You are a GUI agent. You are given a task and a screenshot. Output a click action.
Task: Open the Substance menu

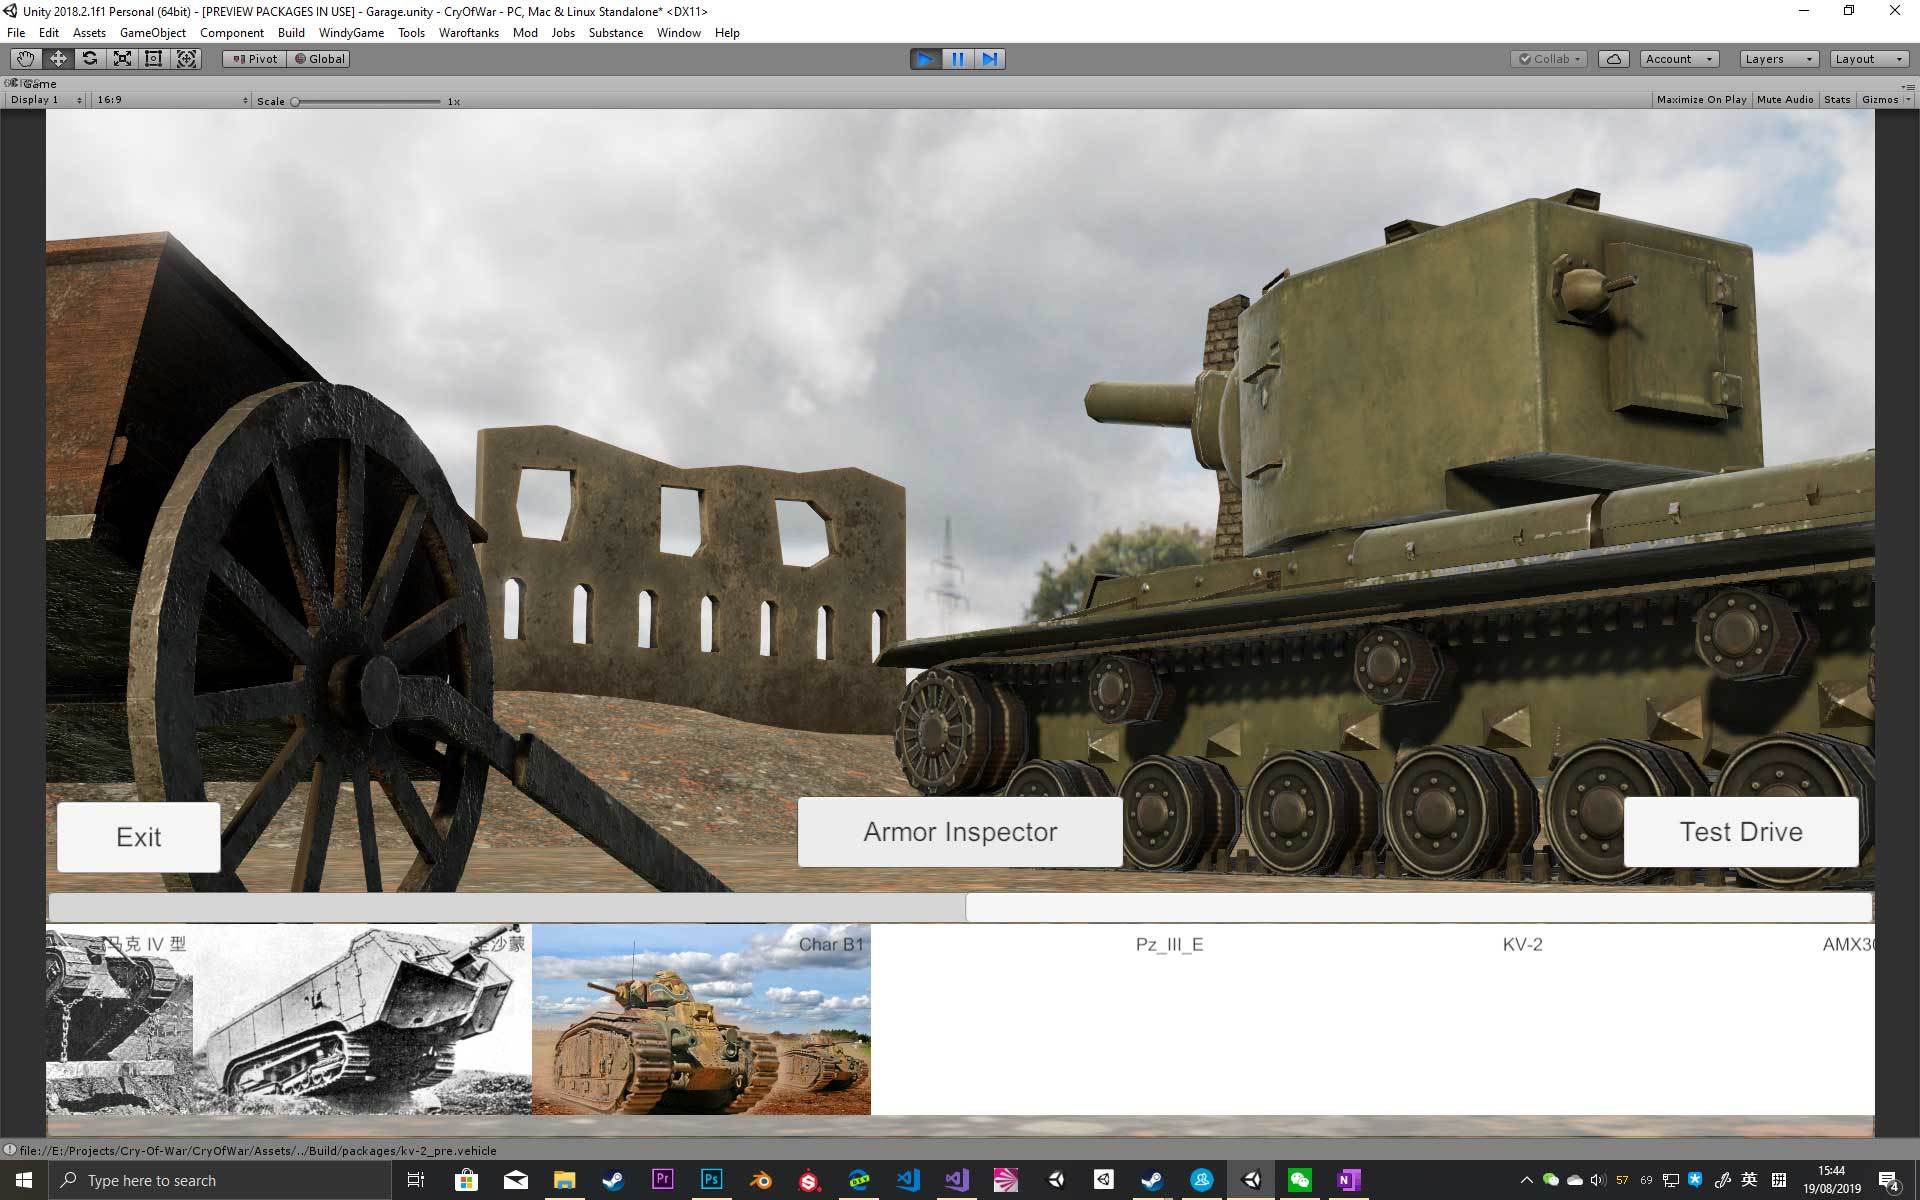click(615, 33)
